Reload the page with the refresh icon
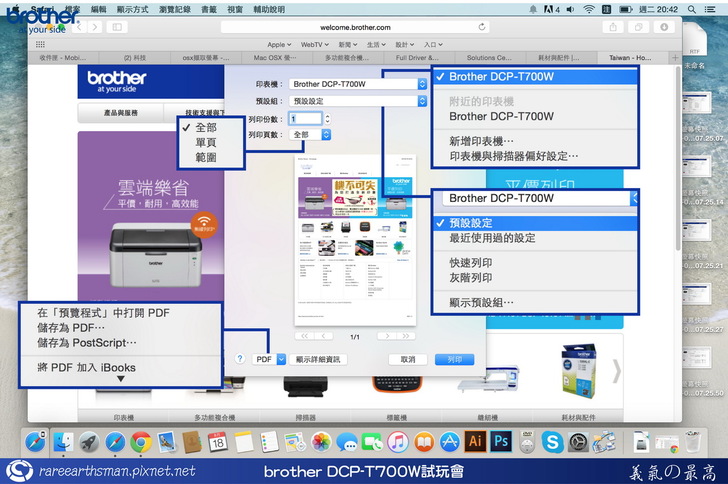The width and height of the screenshot is (728, 484). click(x=482, y=27)
